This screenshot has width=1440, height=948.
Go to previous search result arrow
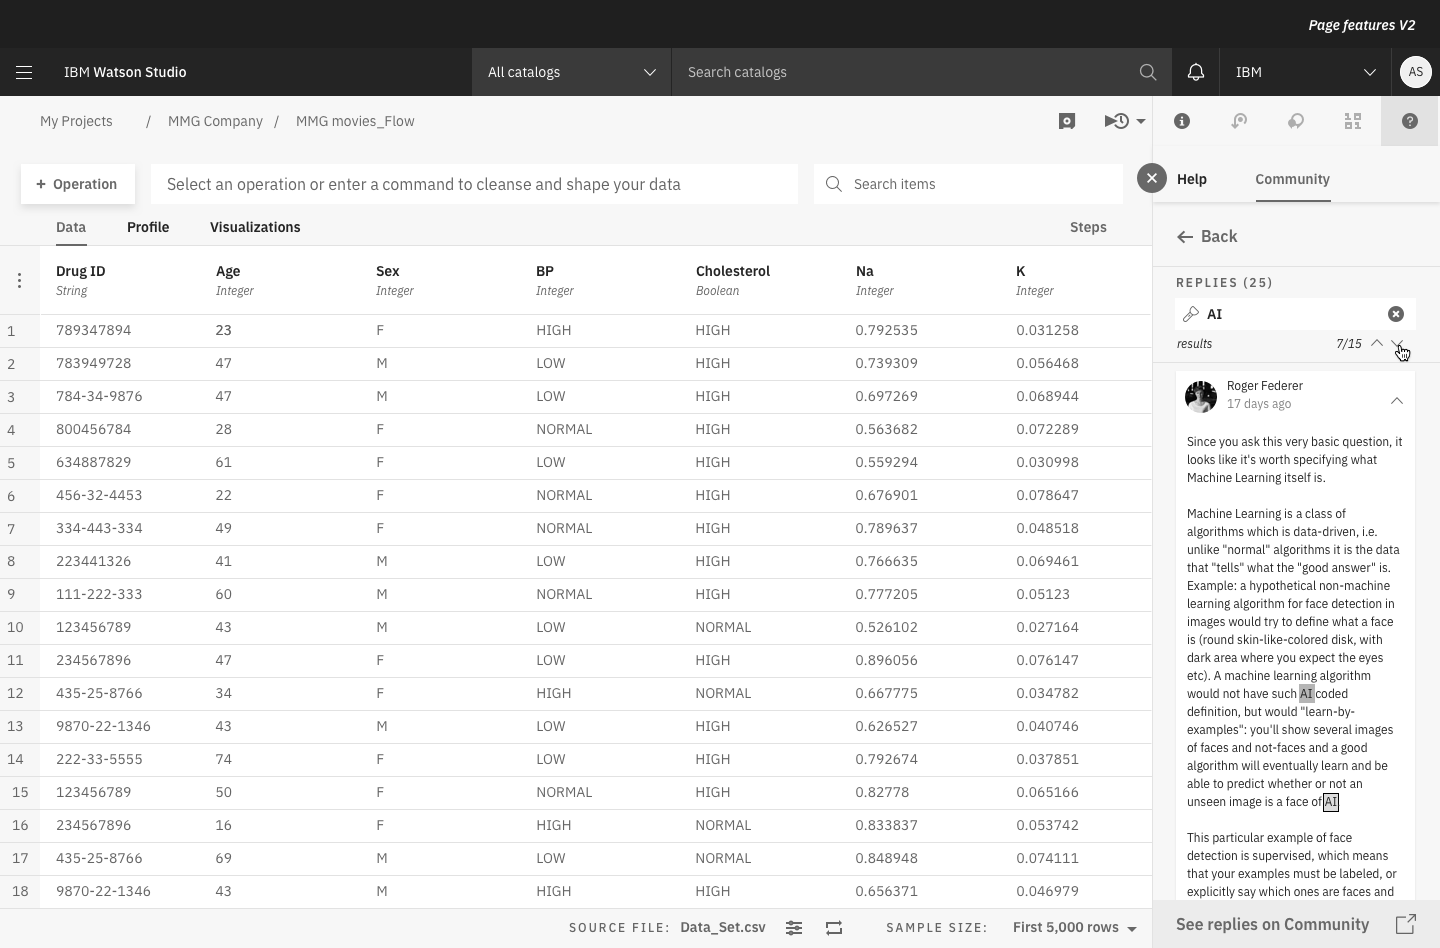pyautogui.click(x=1377, y=343)
